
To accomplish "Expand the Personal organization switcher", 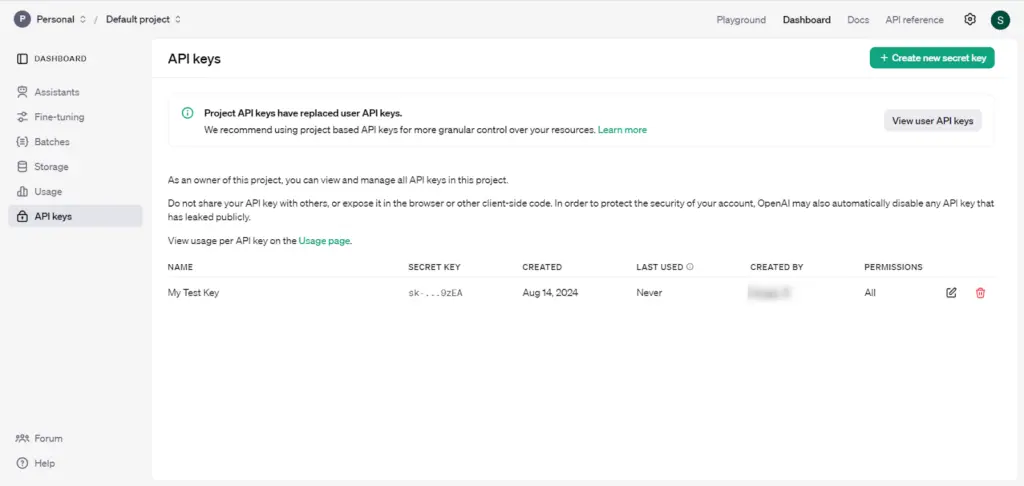I will (60, 19).
